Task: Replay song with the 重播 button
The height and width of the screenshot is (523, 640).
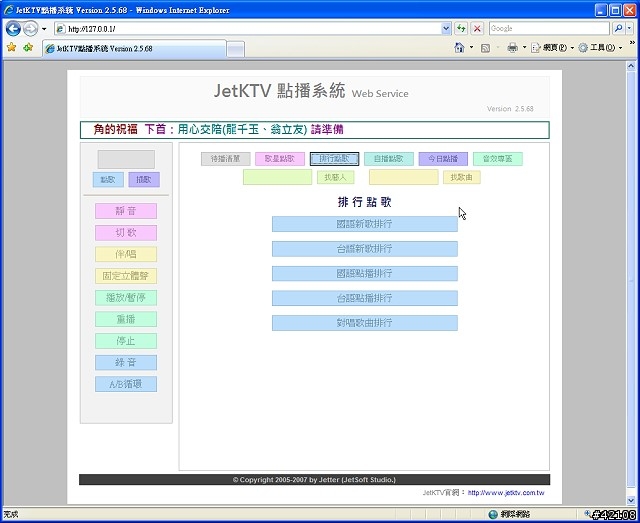Action: point(126,319)
